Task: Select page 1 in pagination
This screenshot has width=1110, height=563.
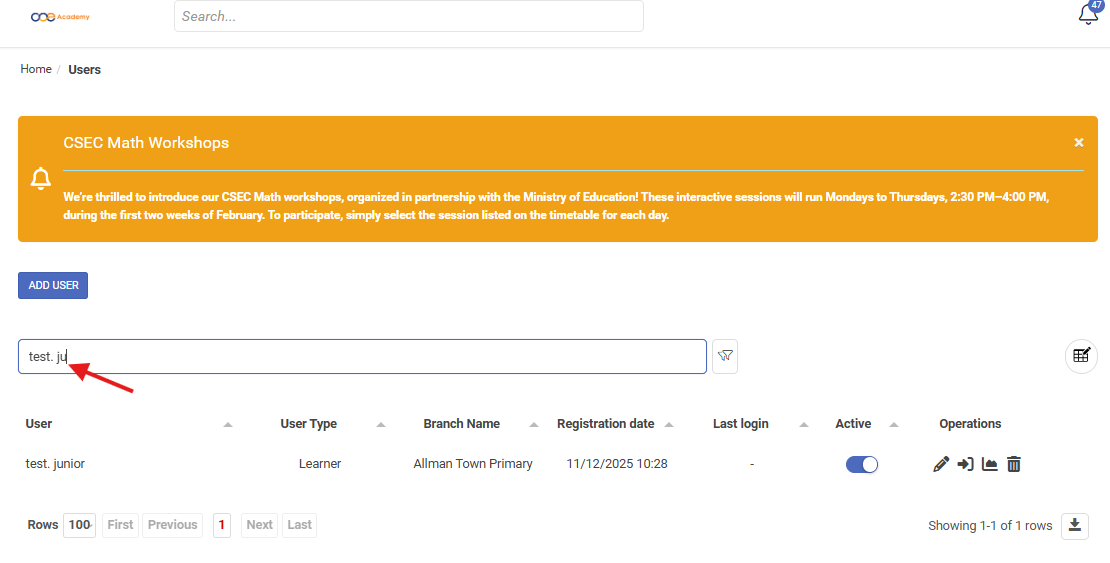Action: pos(222,525)
